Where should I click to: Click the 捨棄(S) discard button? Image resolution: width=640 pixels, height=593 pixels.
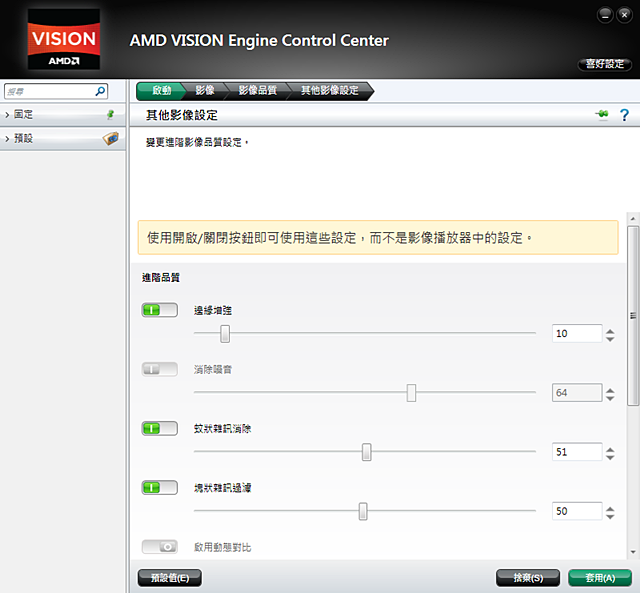(528, 578)
